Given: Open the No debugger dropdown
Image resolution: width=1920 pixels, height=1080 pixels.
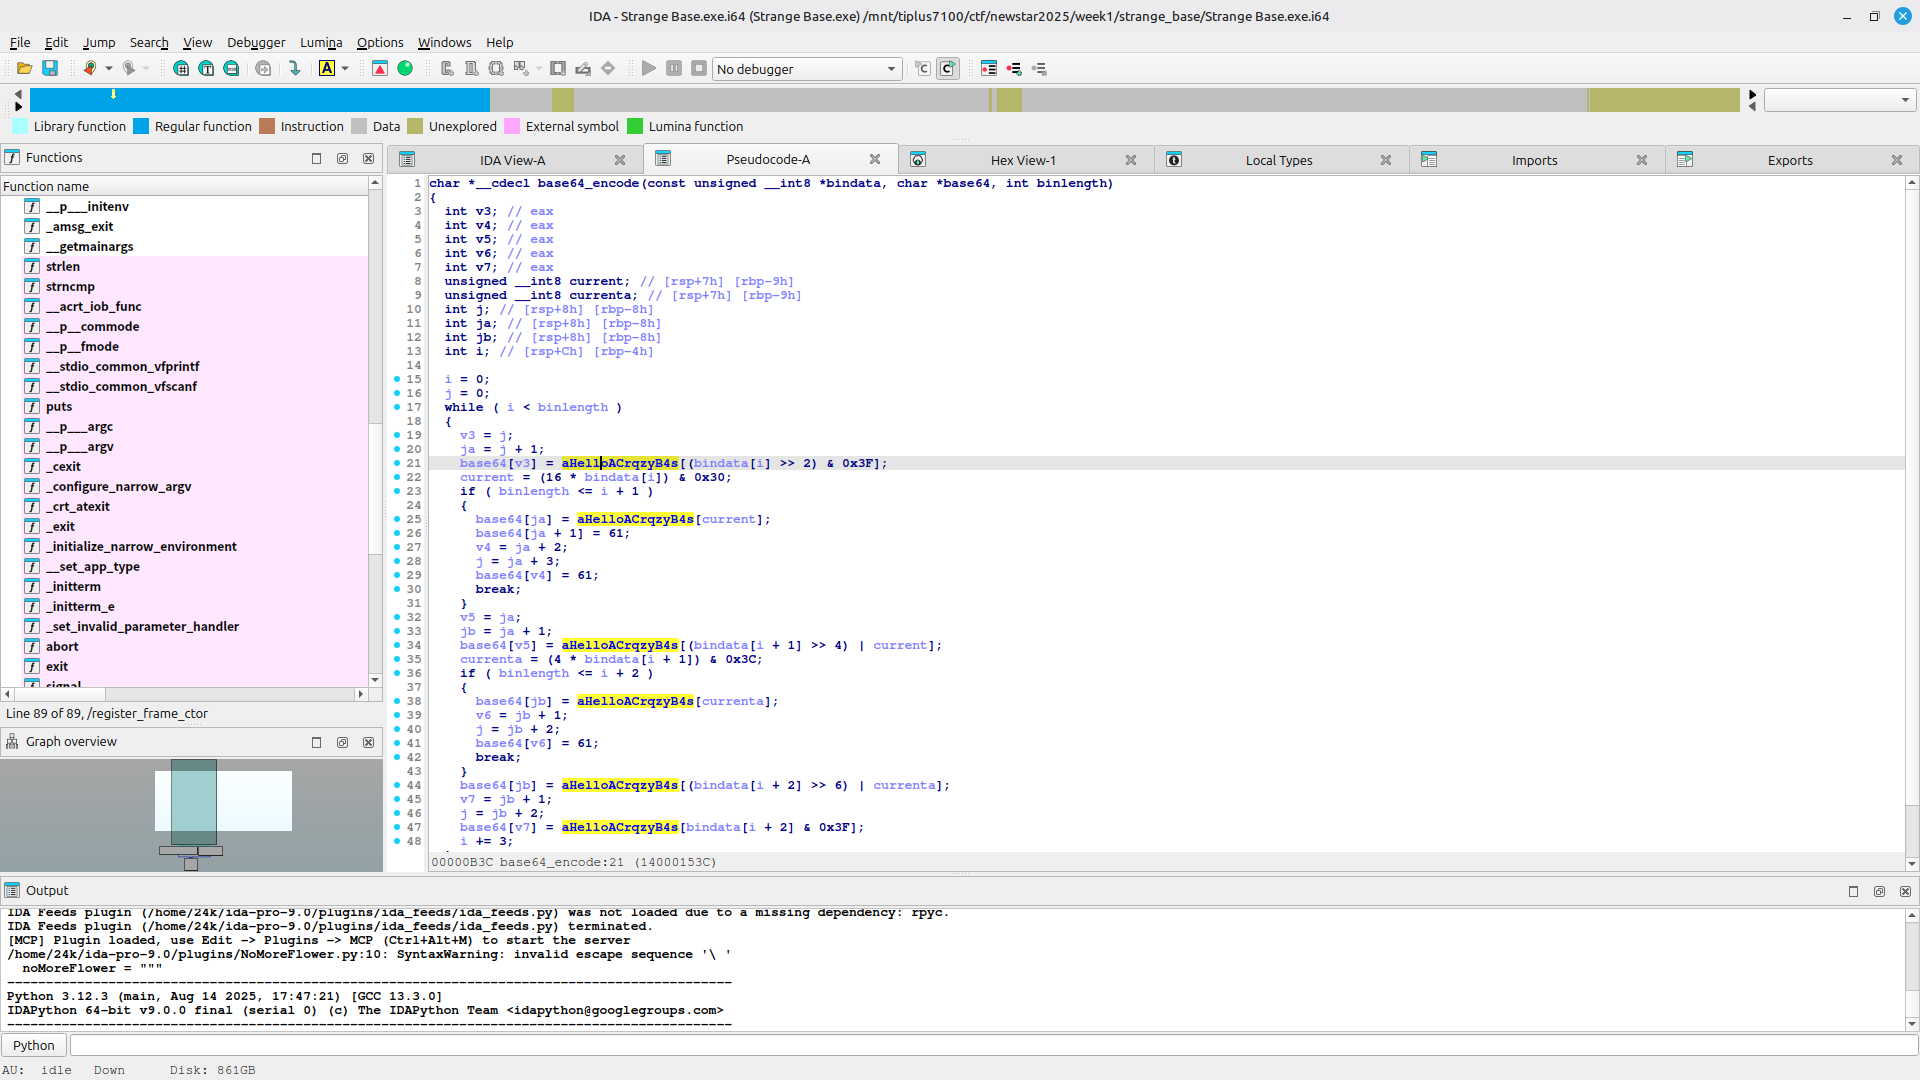Looking at the screenshot, I should (x=806, y=69).
